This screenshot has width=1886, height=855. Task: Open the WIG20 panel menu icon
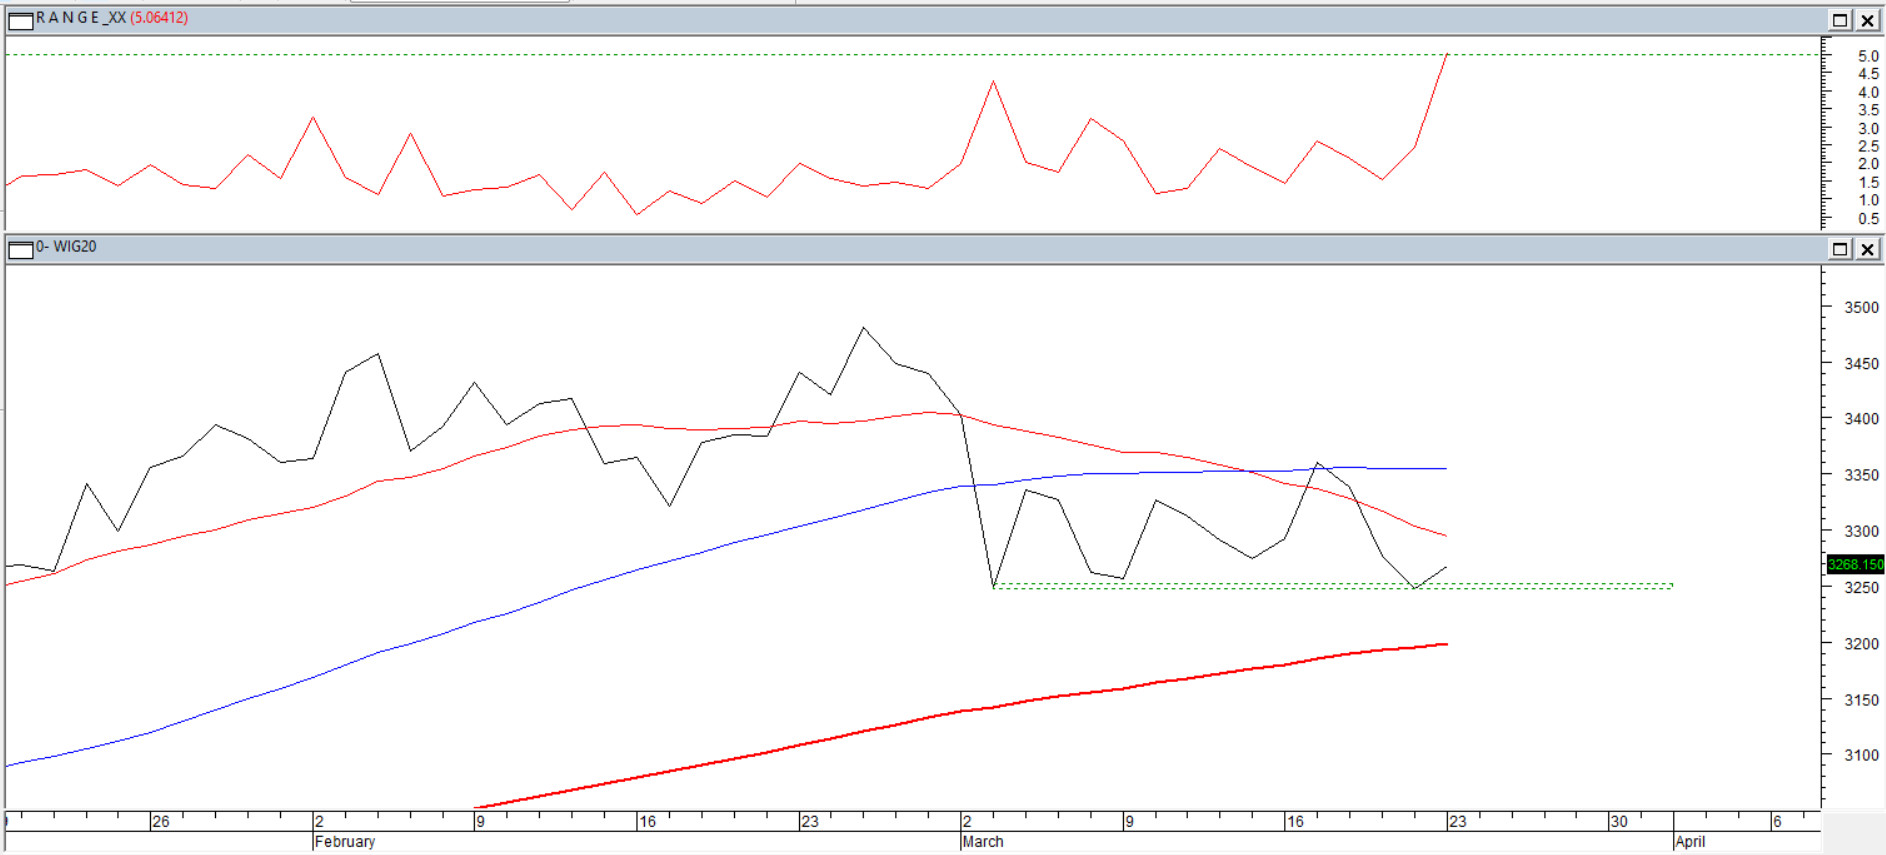coord(20,248)
